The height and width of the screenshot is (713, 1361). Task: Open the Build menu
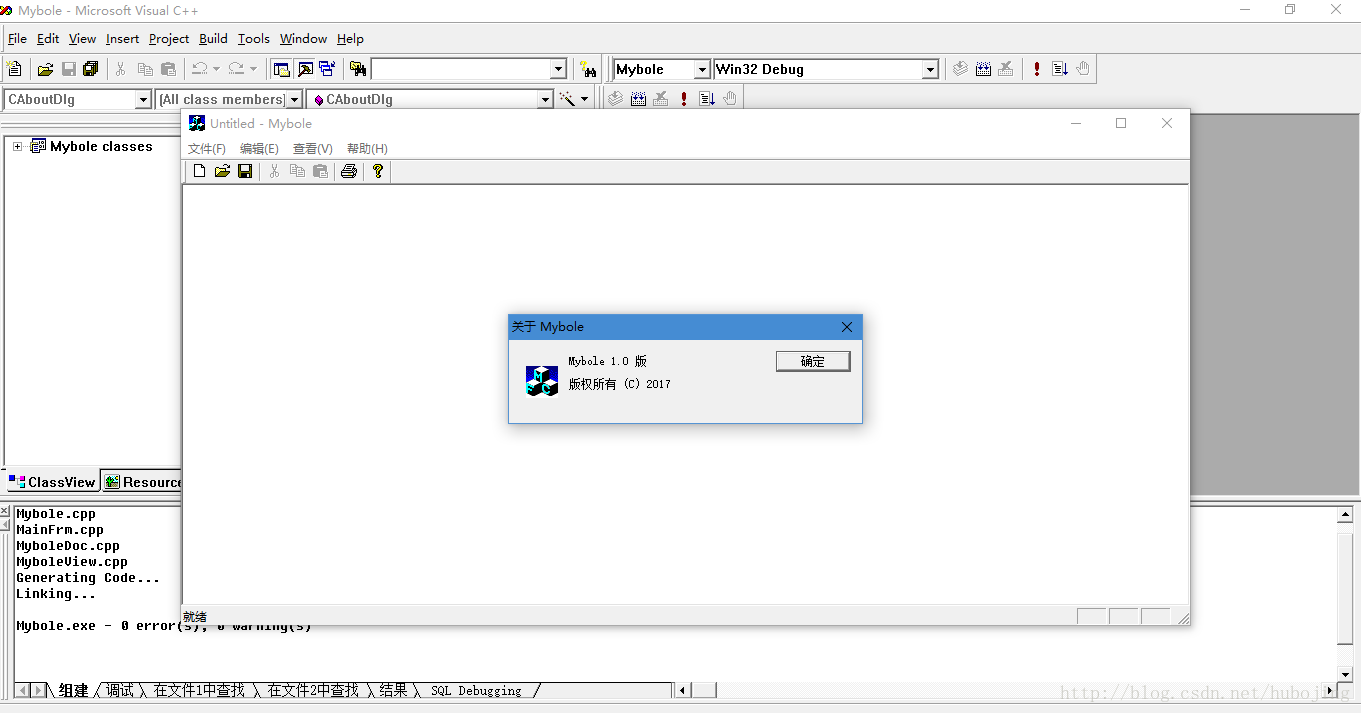(213, 39)
